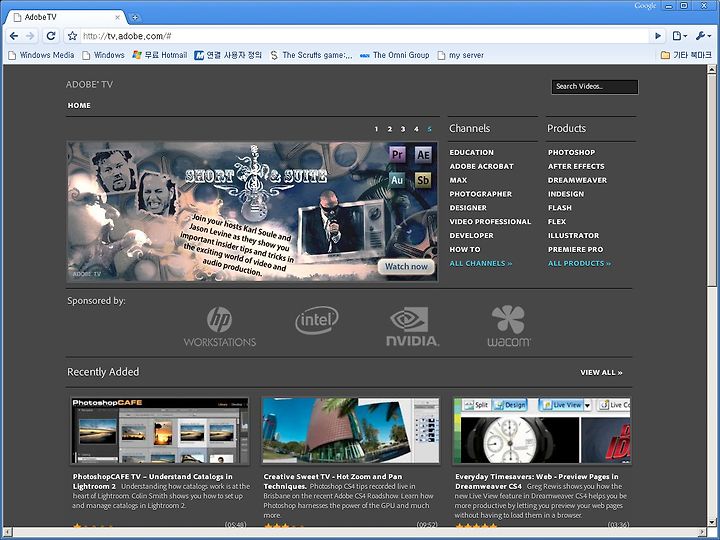Open the MAX channel
This screenshot has height=540, width=720.
coord(458,180)
